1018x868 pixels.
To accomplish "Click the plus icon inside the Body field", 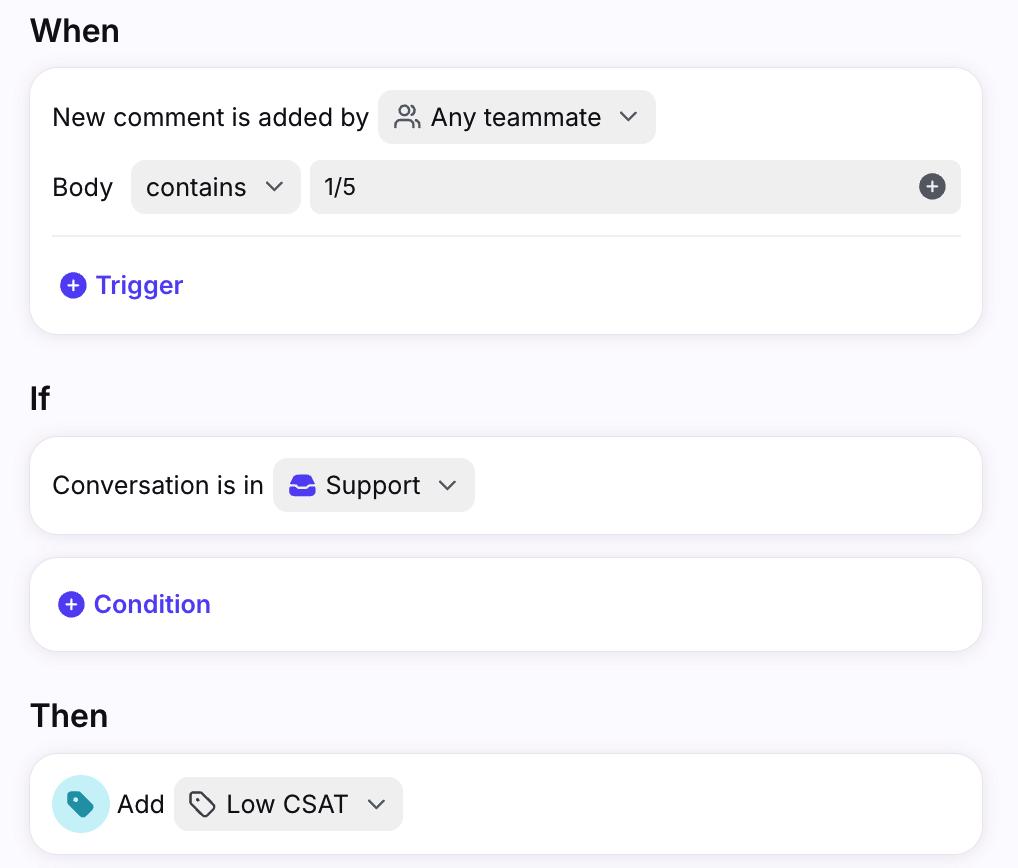I will (x=932, y=187).
